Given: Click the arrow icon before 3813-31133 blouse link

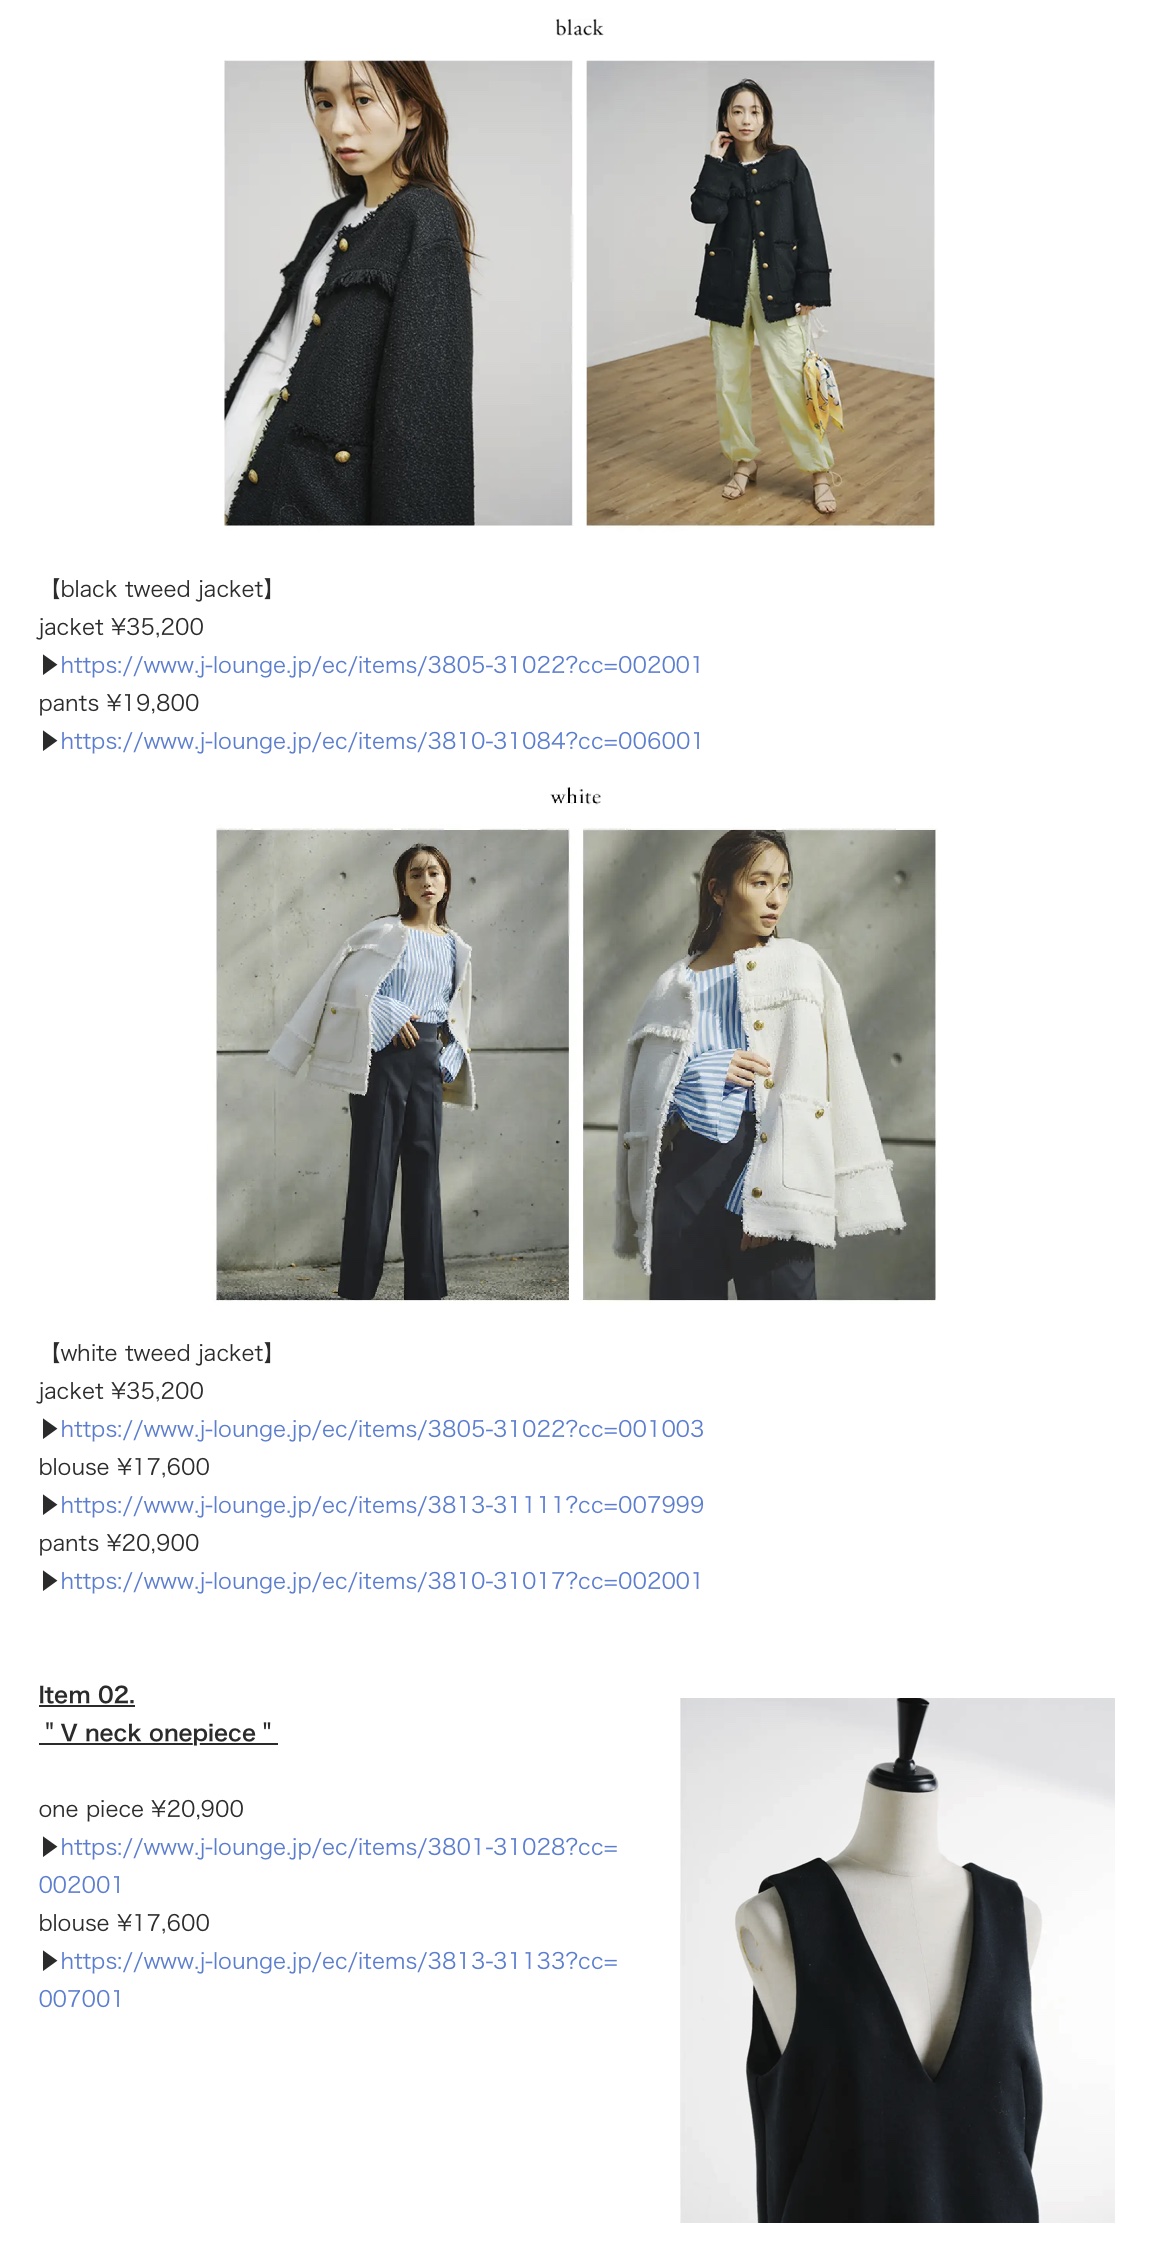Looking at the screenshot, I should click(49, 1961).
